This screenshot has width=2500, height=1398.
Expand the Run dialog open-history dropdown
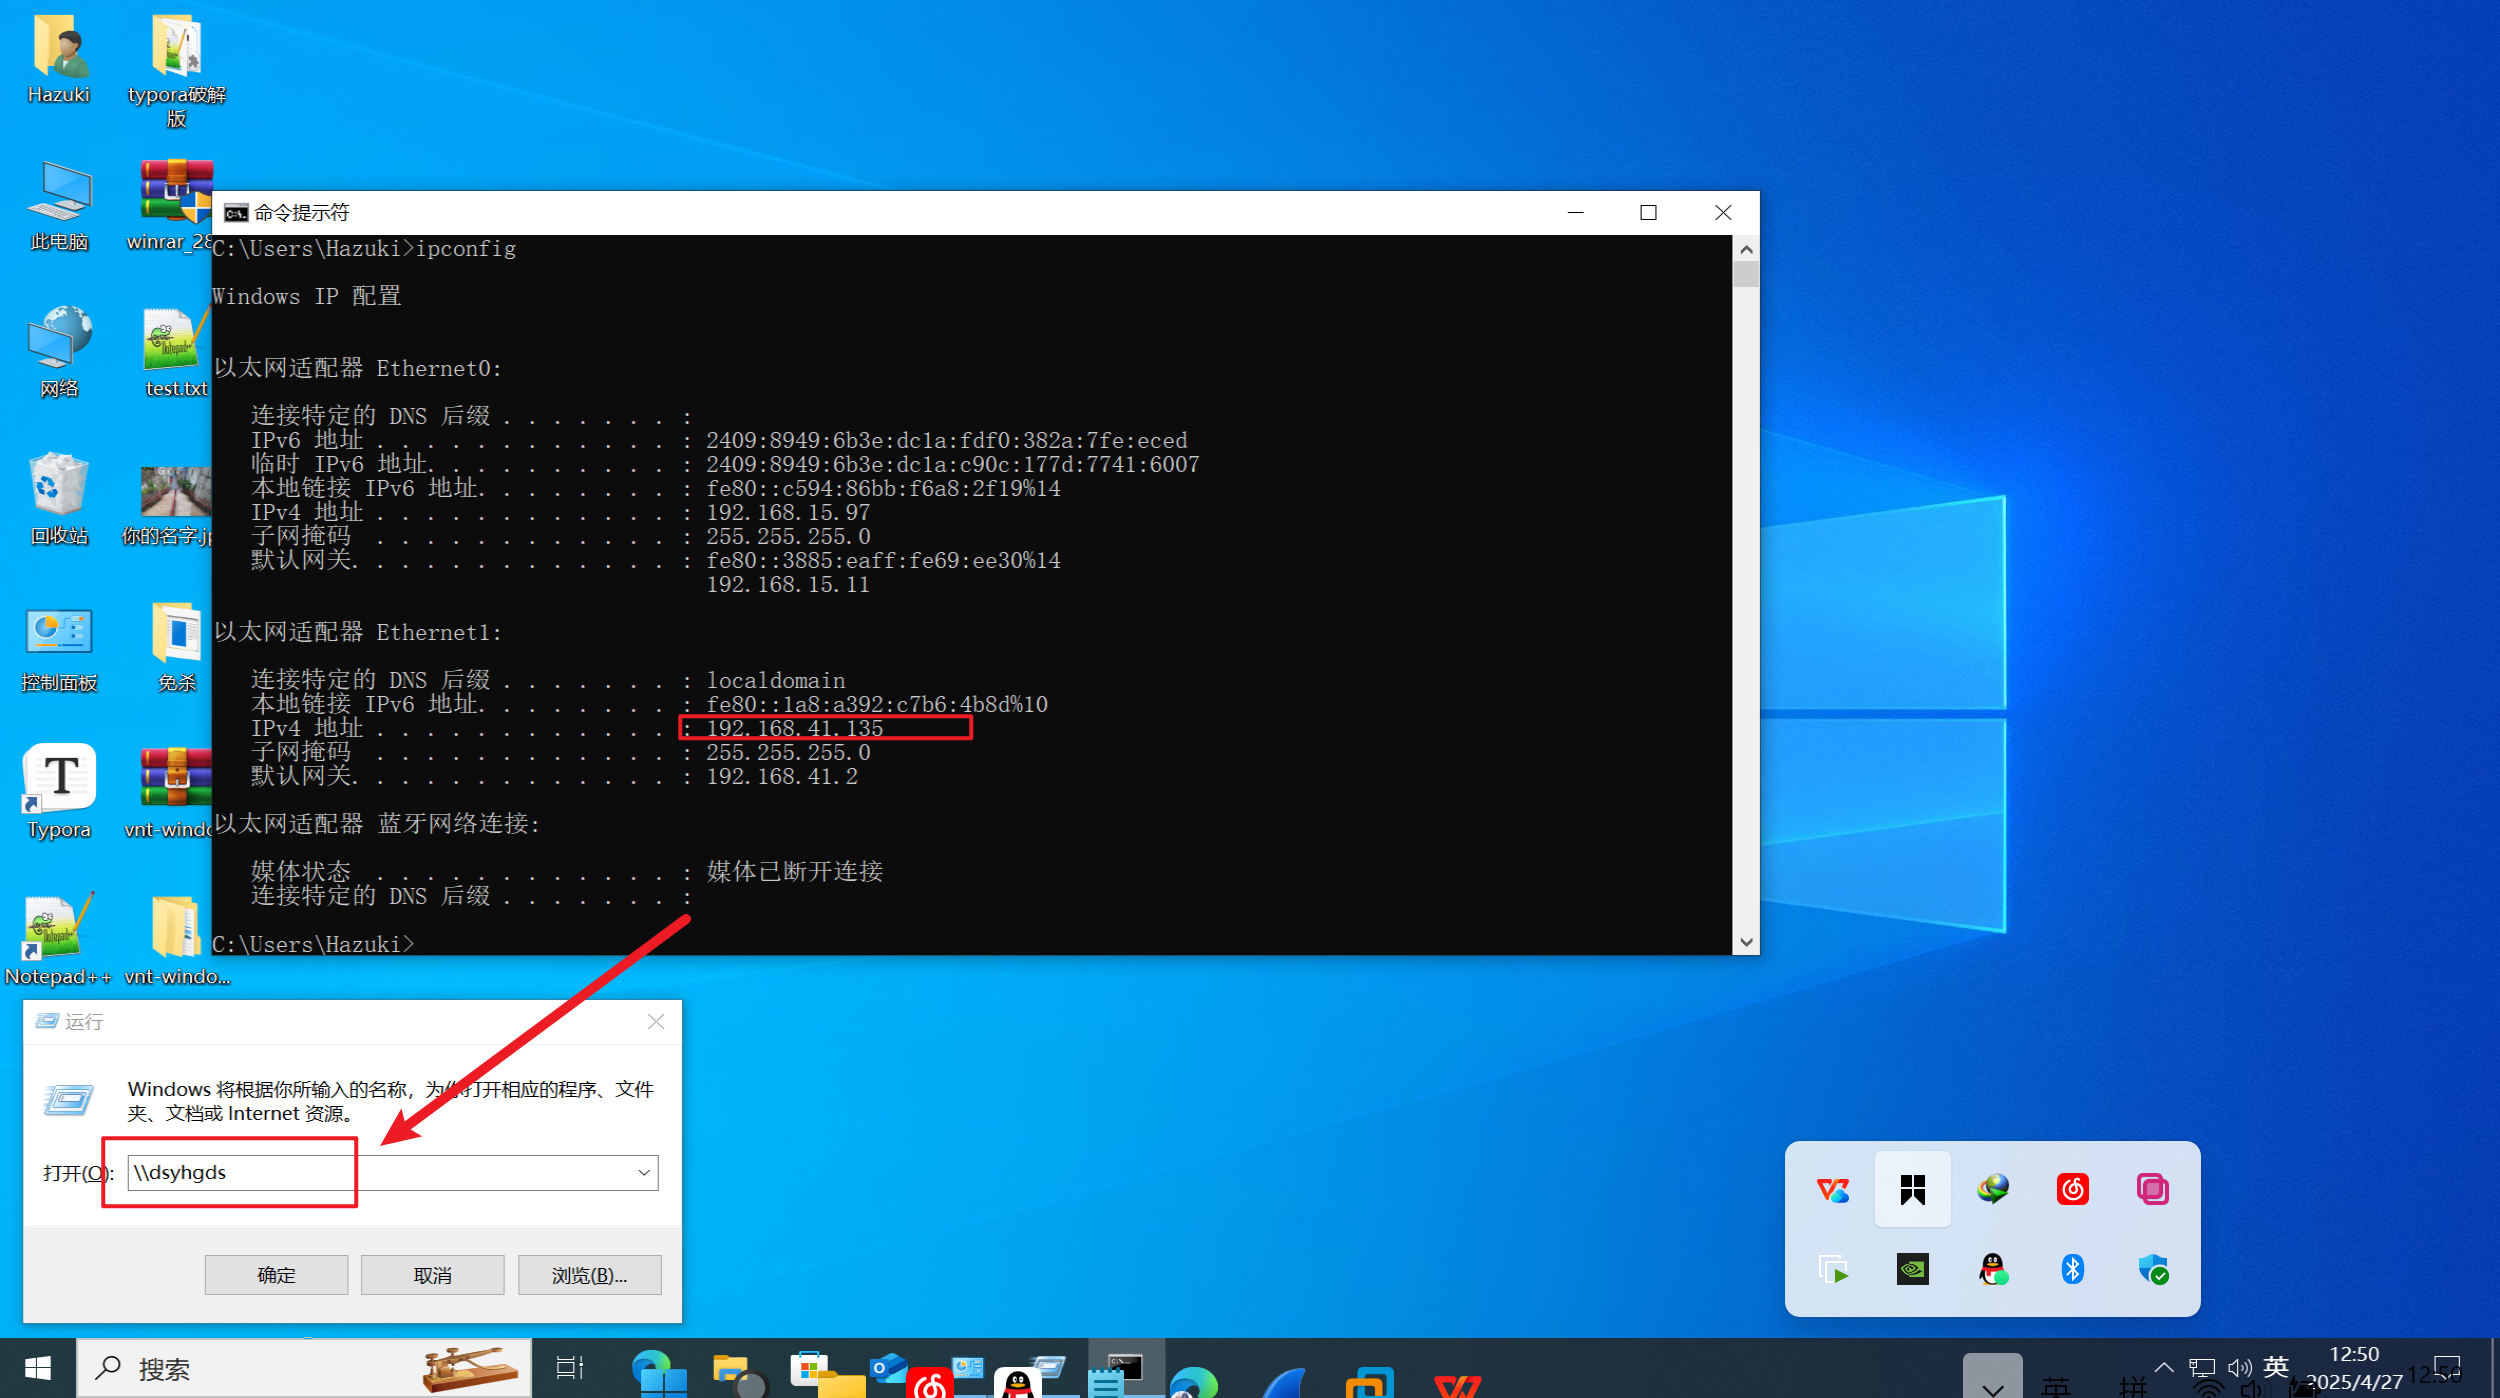coord(644,1172)
